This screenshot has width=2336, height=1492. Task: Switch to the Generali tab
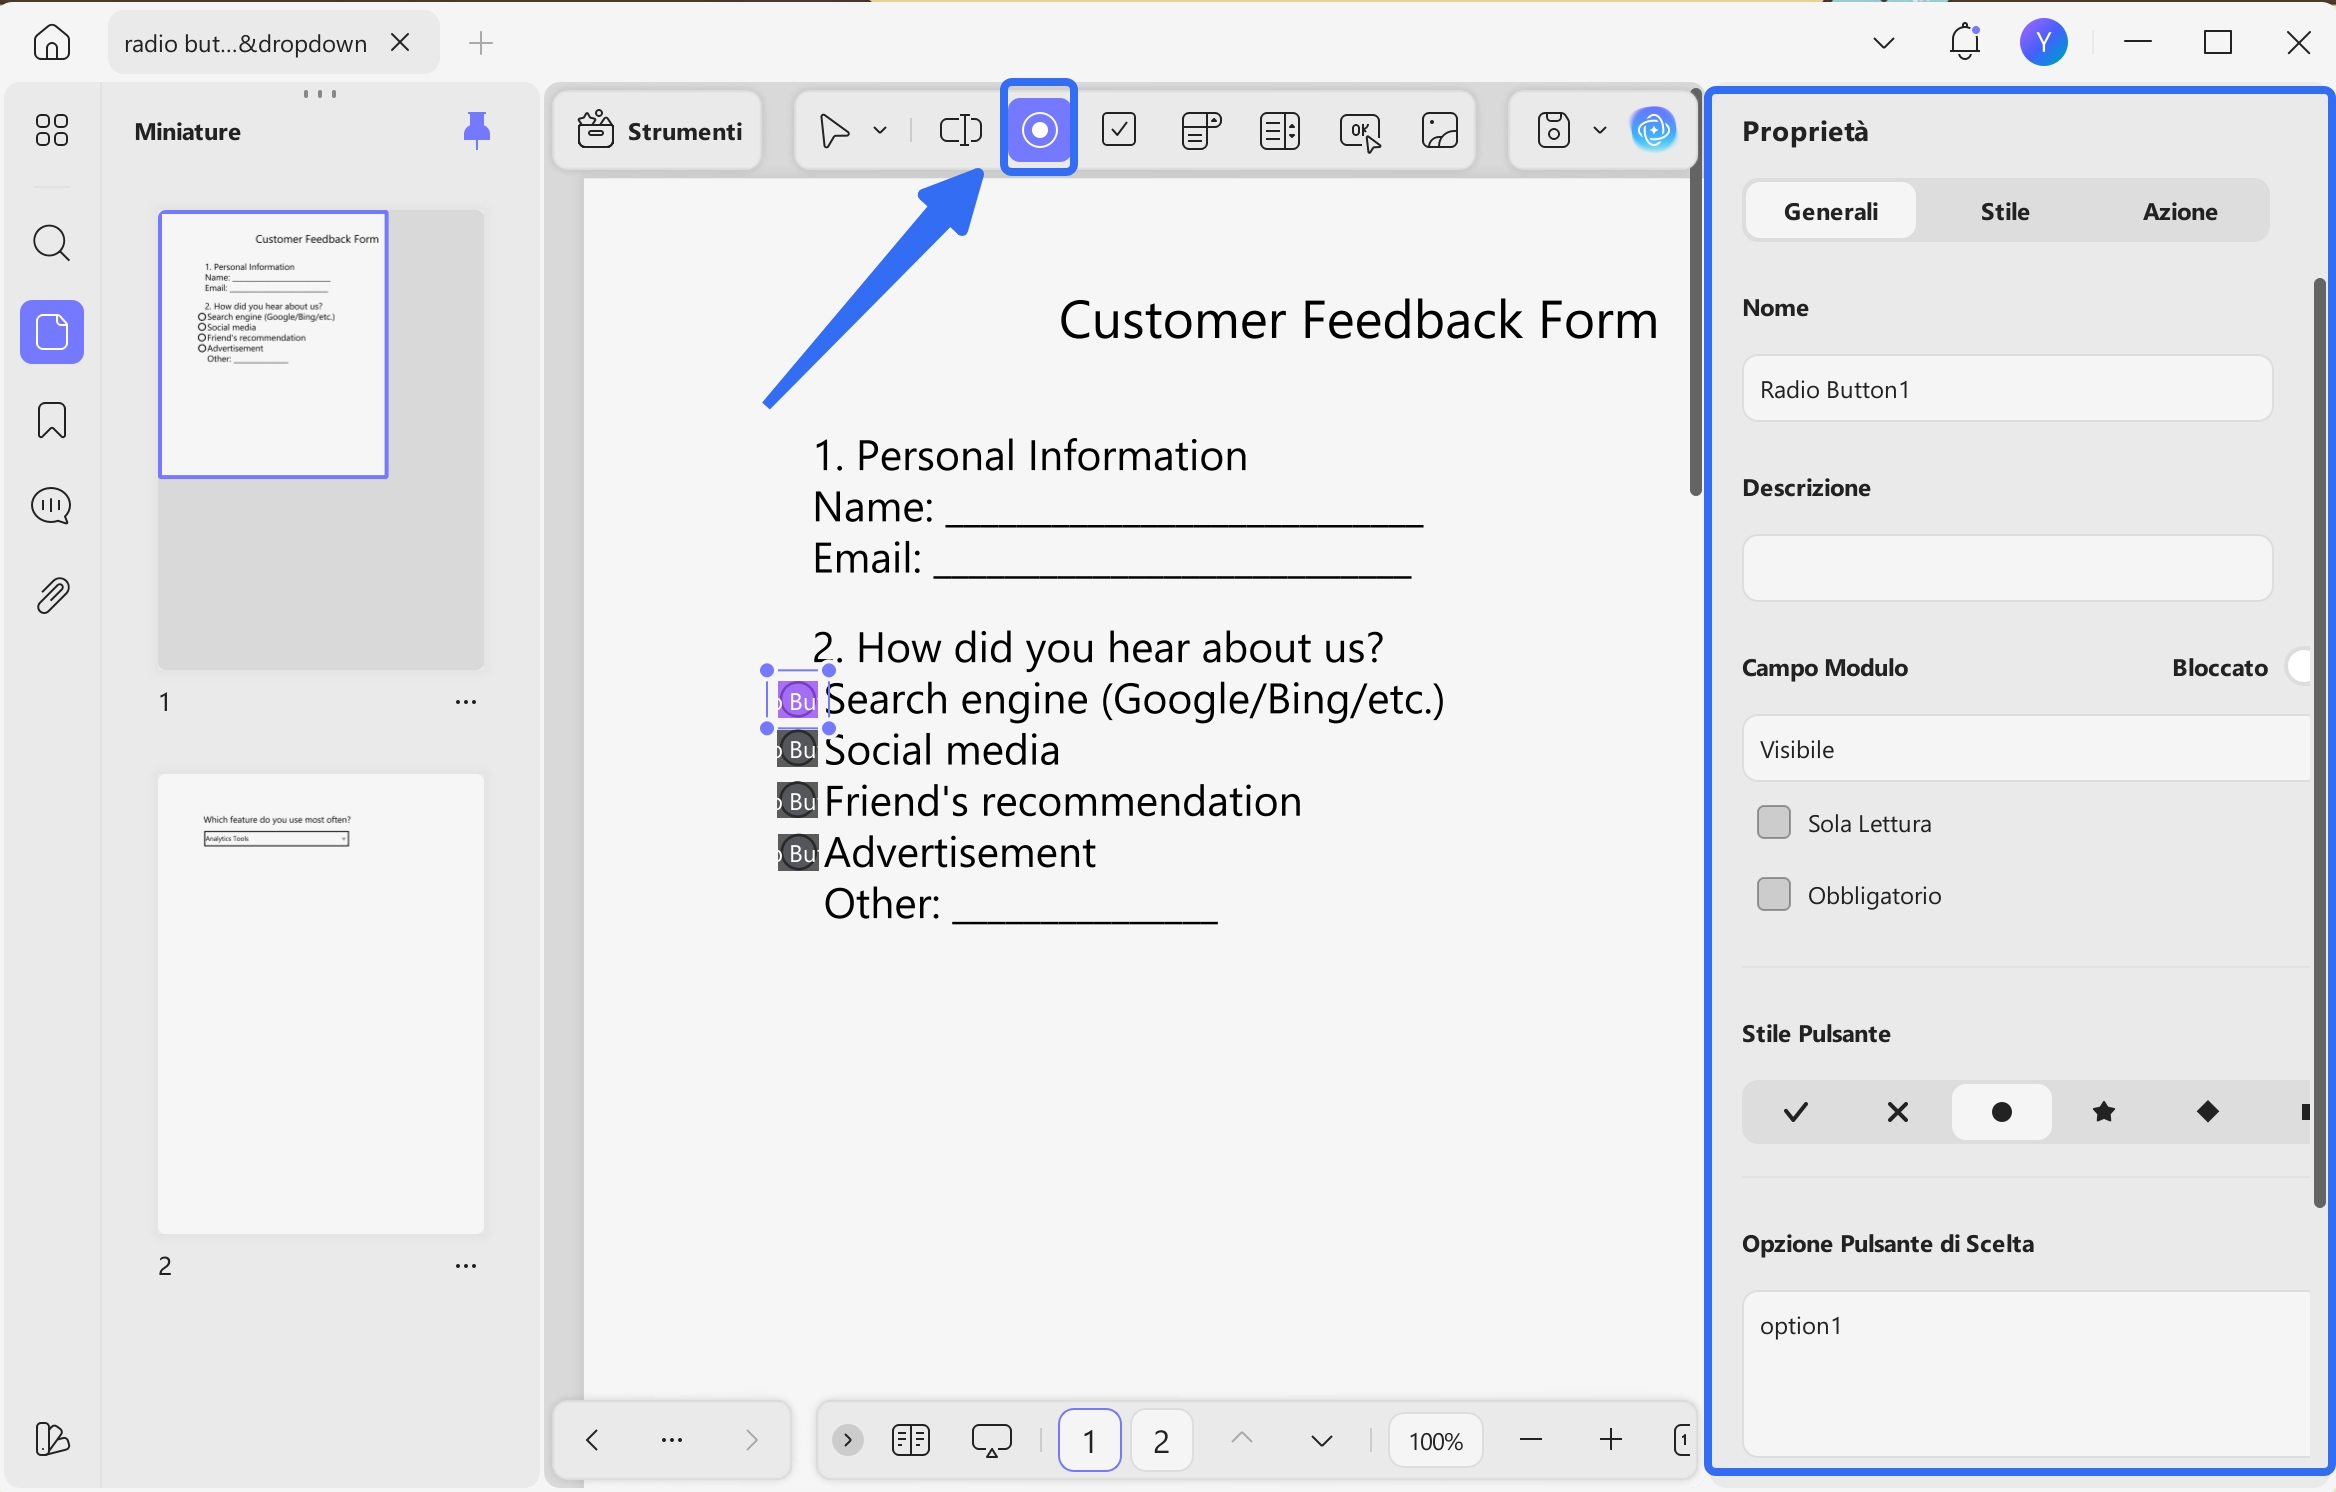1830,211
